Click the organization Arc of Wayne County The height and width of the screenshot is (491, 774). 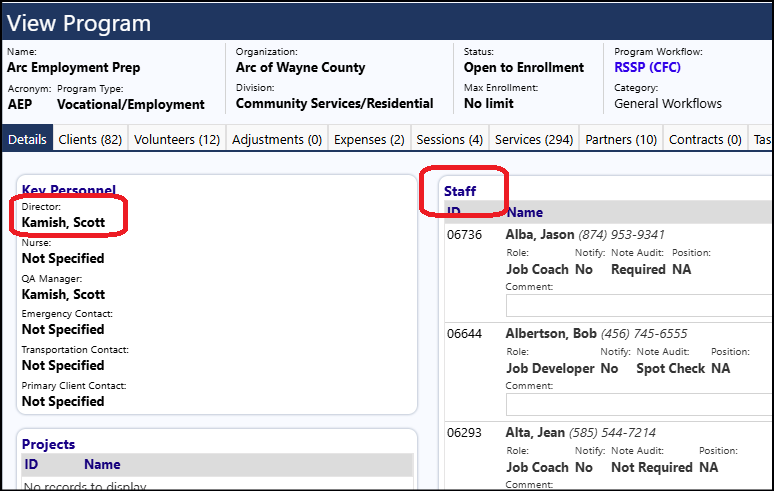[x=301, y=67]
